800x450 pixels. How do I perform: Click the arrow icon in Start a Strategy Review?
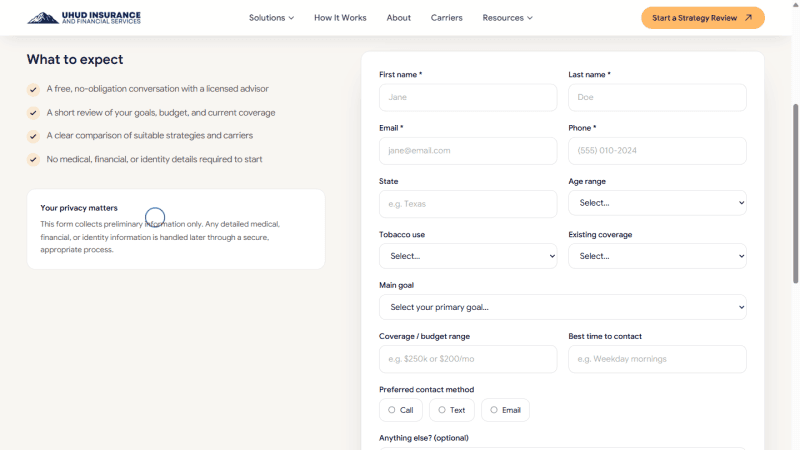pos(748,18)
